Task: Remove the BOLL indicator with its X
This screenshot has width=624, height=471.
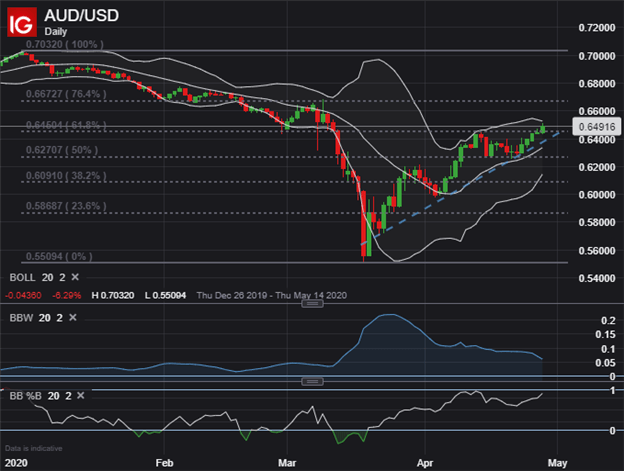Action: (76, 275)
